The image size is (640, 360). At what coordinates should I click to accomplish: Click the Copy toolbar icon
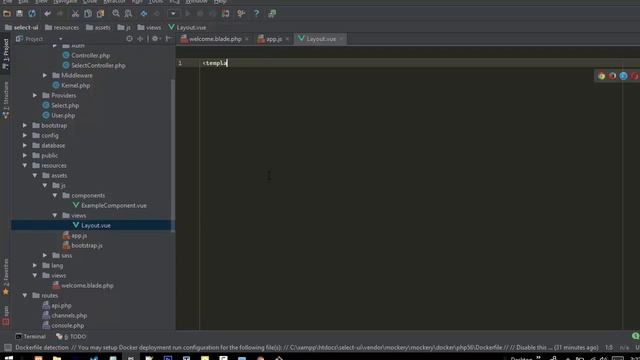point(88,13)
